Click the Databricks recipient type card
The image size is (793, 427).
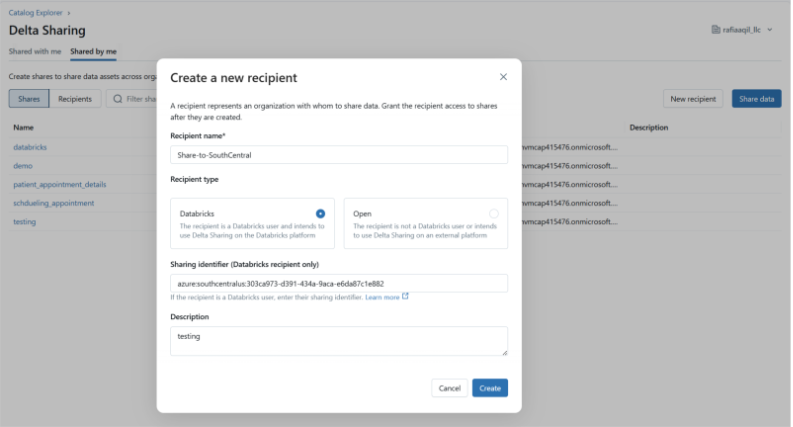(x=252, y=223)
